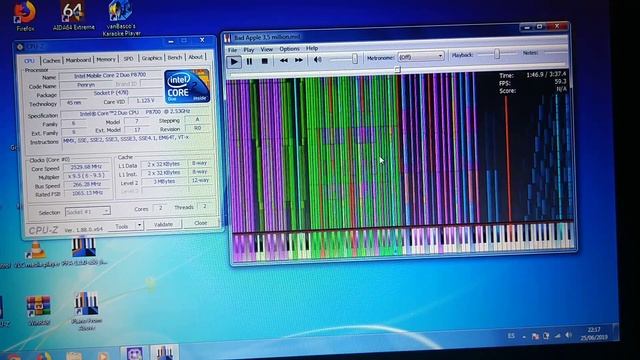
Task: Click the processor Name field P8700
Action: (111, 76)
